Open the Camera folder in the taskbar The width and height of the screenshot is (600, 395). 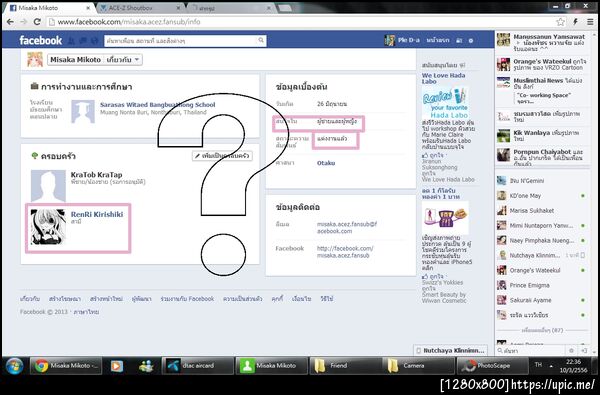pos(418,366)
